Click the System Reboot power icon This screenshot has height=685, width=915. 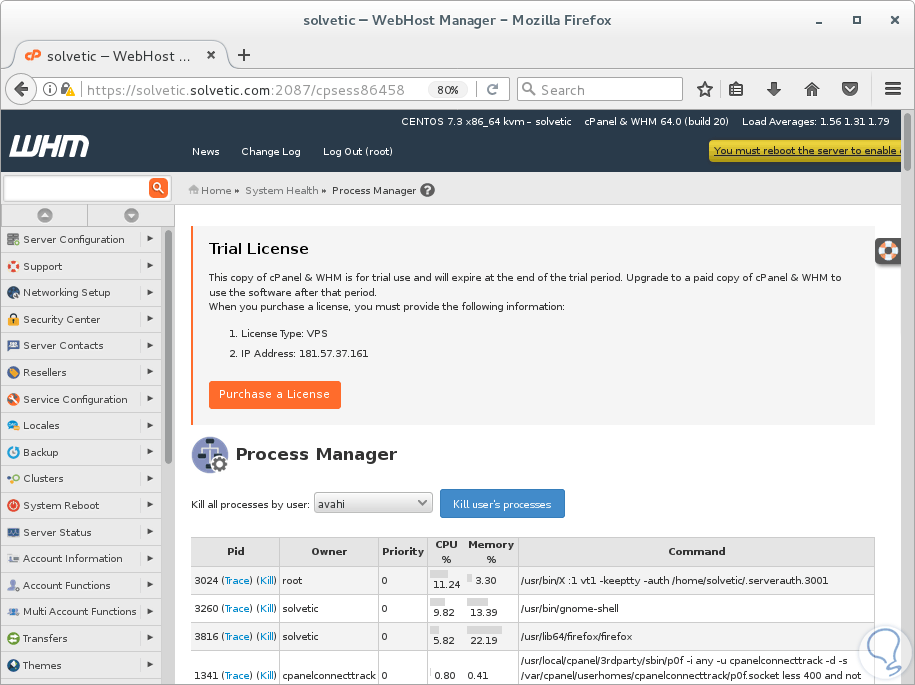coord(13,505)
